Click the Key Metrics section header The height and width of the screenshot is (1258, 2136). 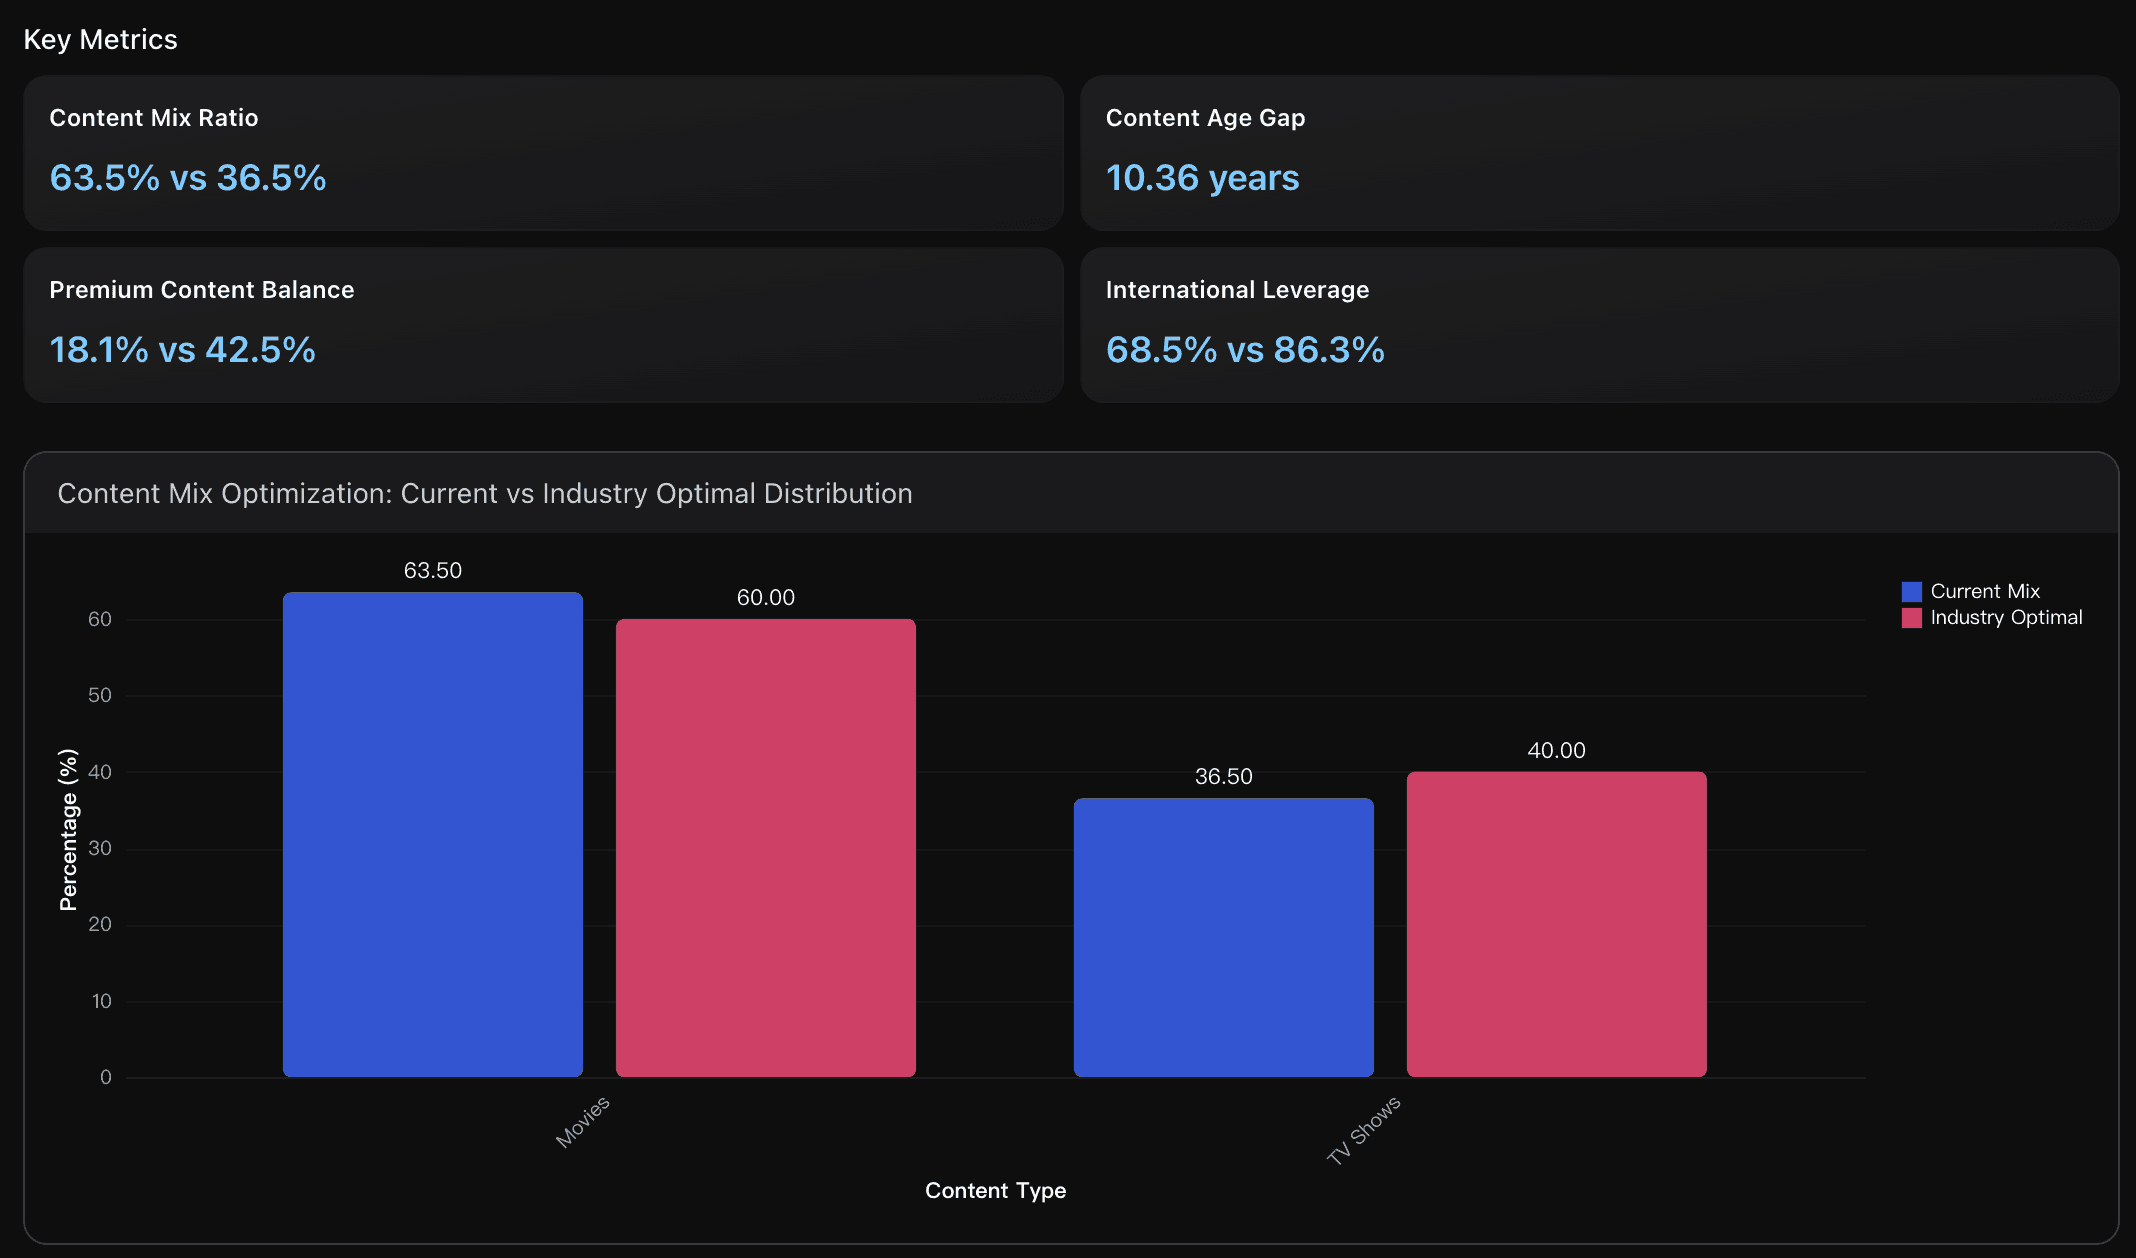(x=101, y=39)
